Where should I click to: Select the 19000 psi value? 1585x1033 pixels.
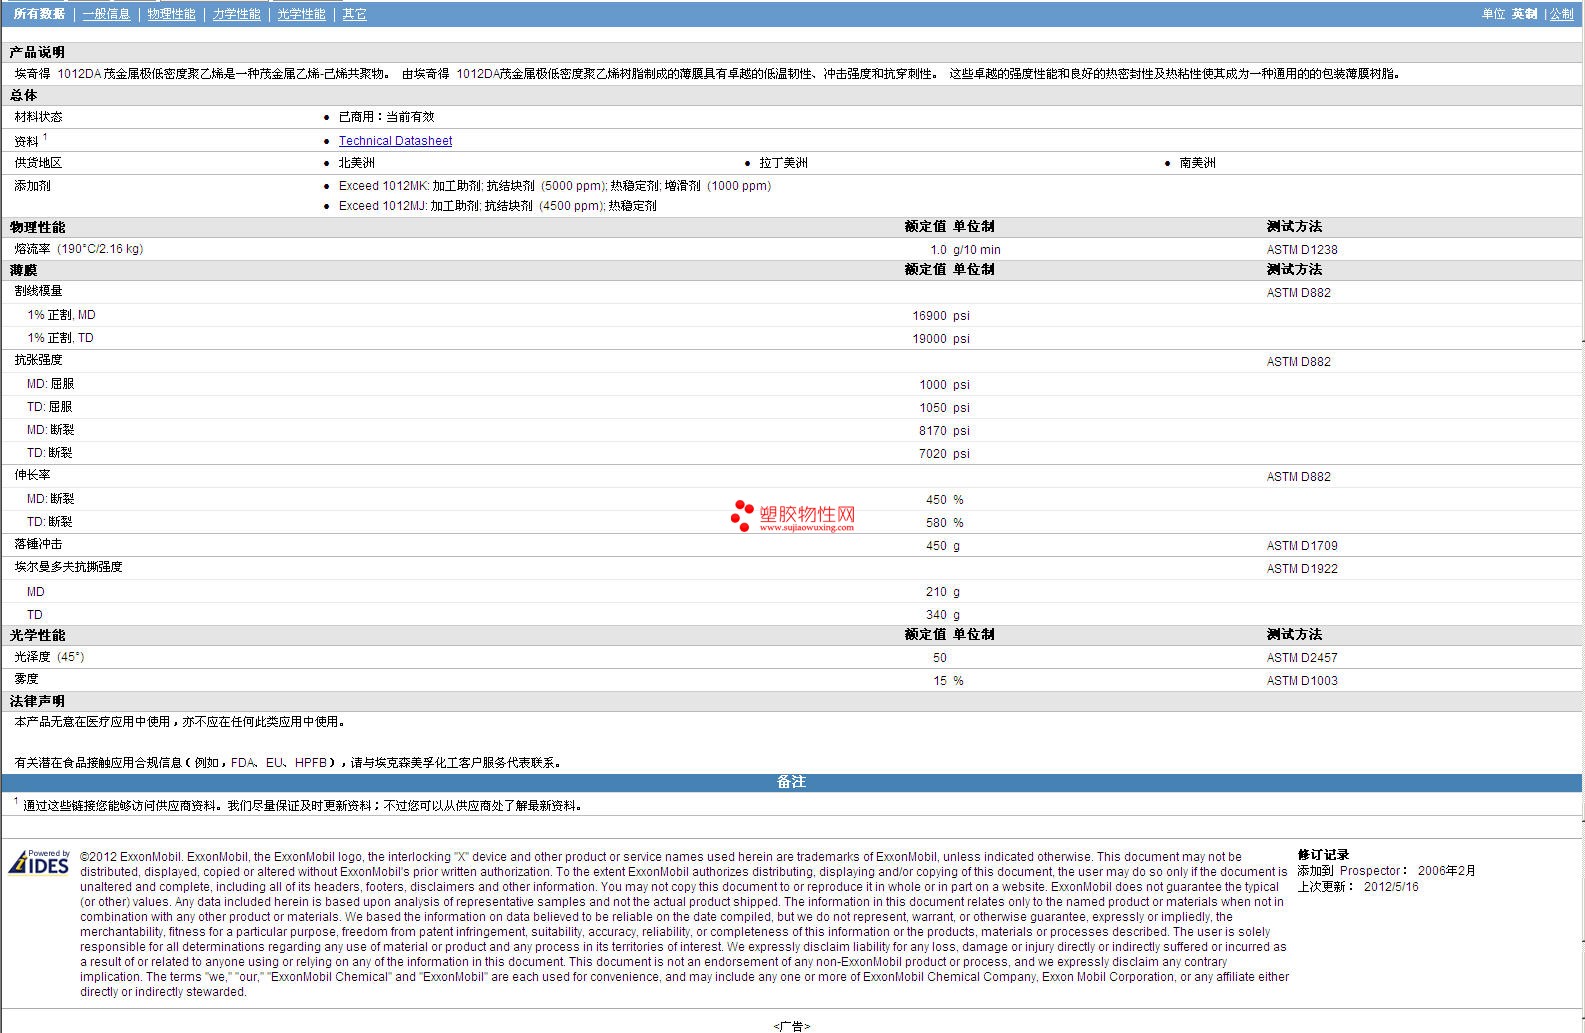tap(941, 339)
